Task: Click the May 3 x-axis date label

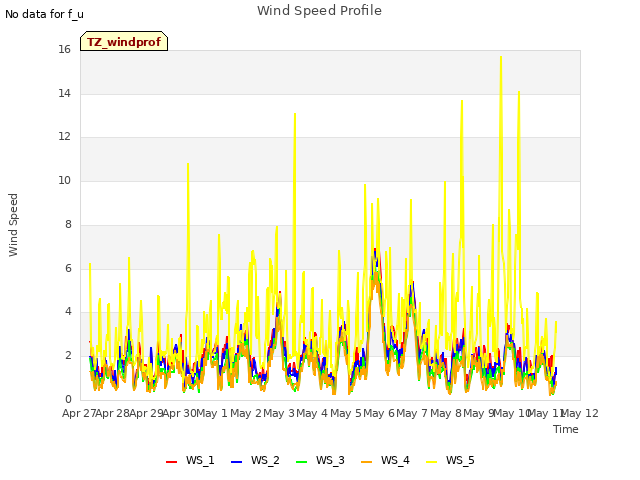Action: tap(279, 413)
